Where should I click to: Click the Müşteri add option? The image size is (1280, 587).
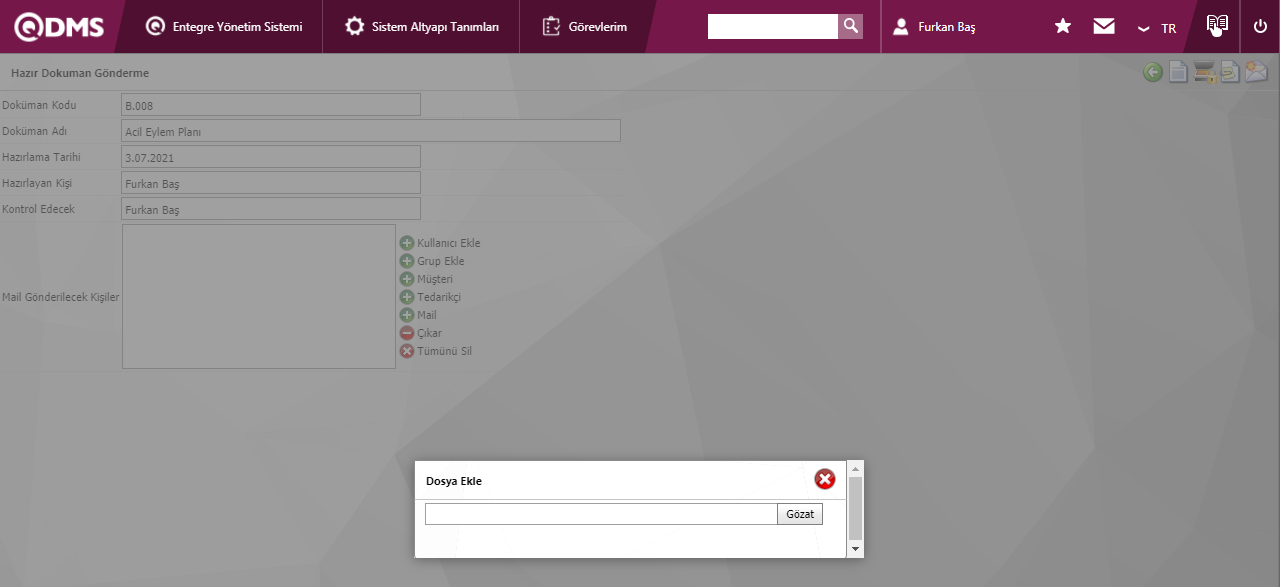426,279
